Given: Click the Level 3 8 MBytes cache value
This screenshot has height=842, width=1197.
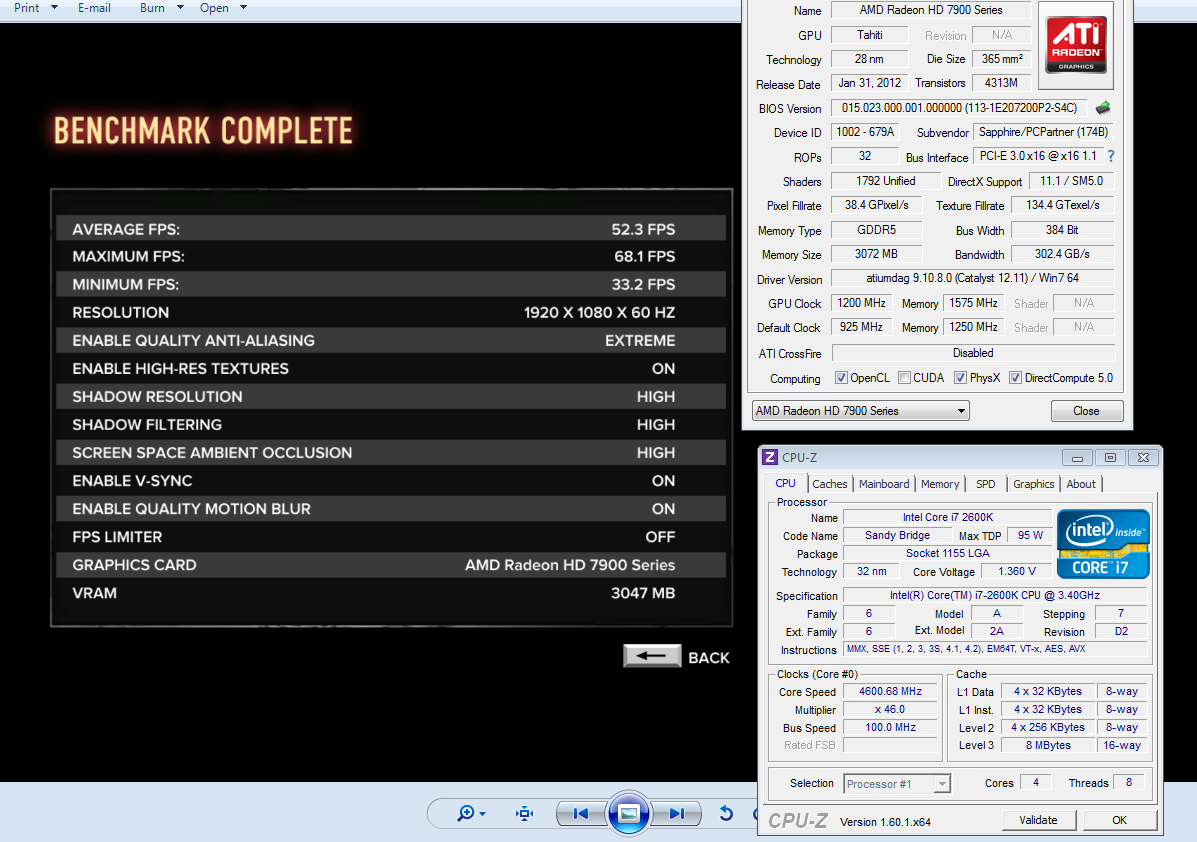Looking at the screenshot, I should click(1047, 745).
